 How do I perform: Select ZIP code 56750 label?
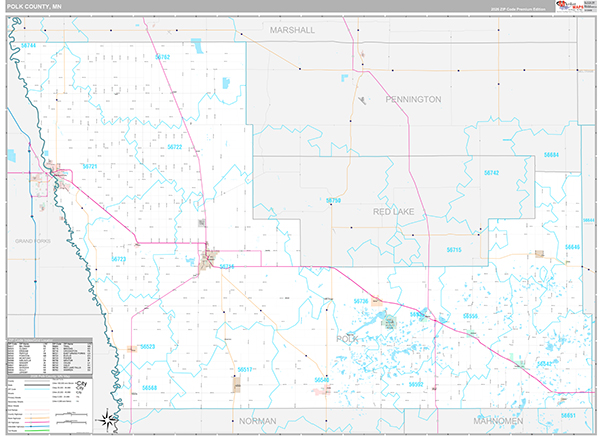coord(333,201)
